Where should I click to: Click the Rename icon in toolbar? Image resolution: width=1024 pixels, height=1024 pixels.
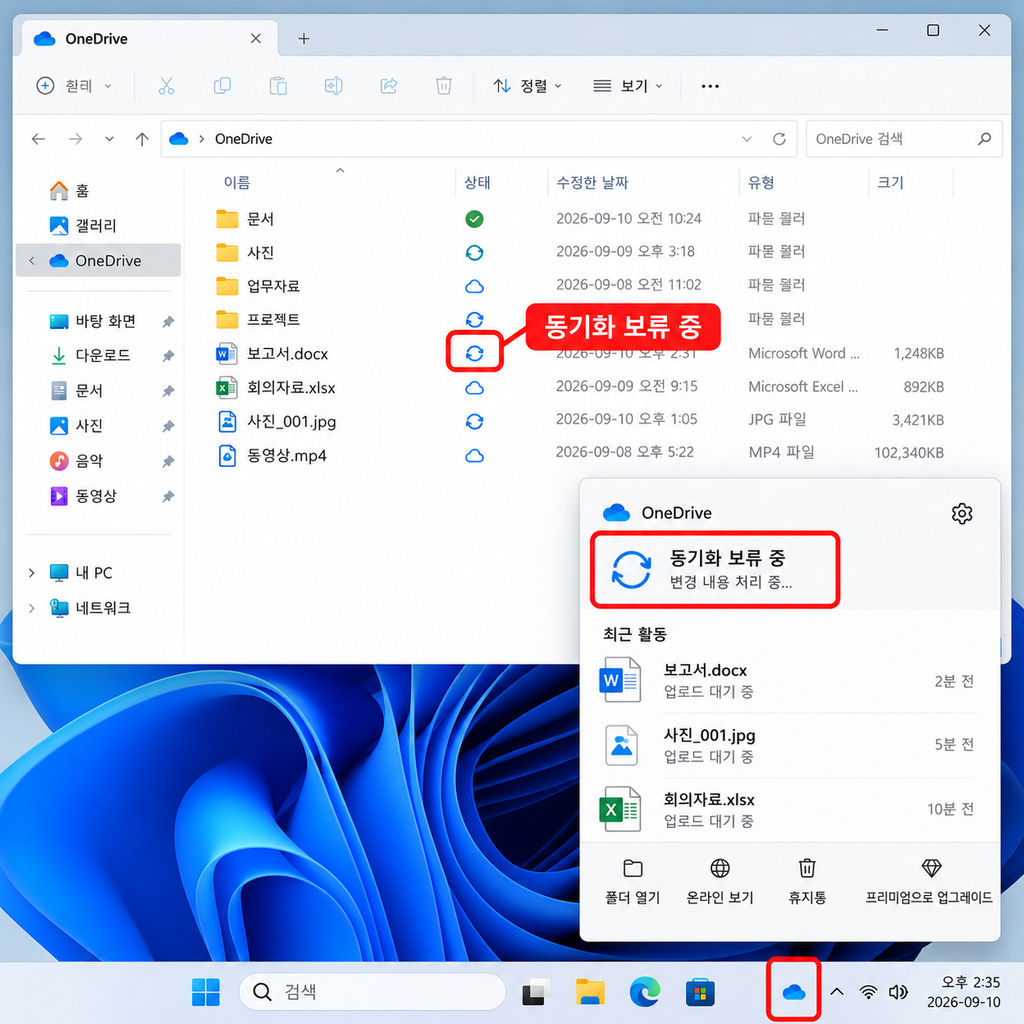pyautogui.click(x=334, y=86)
